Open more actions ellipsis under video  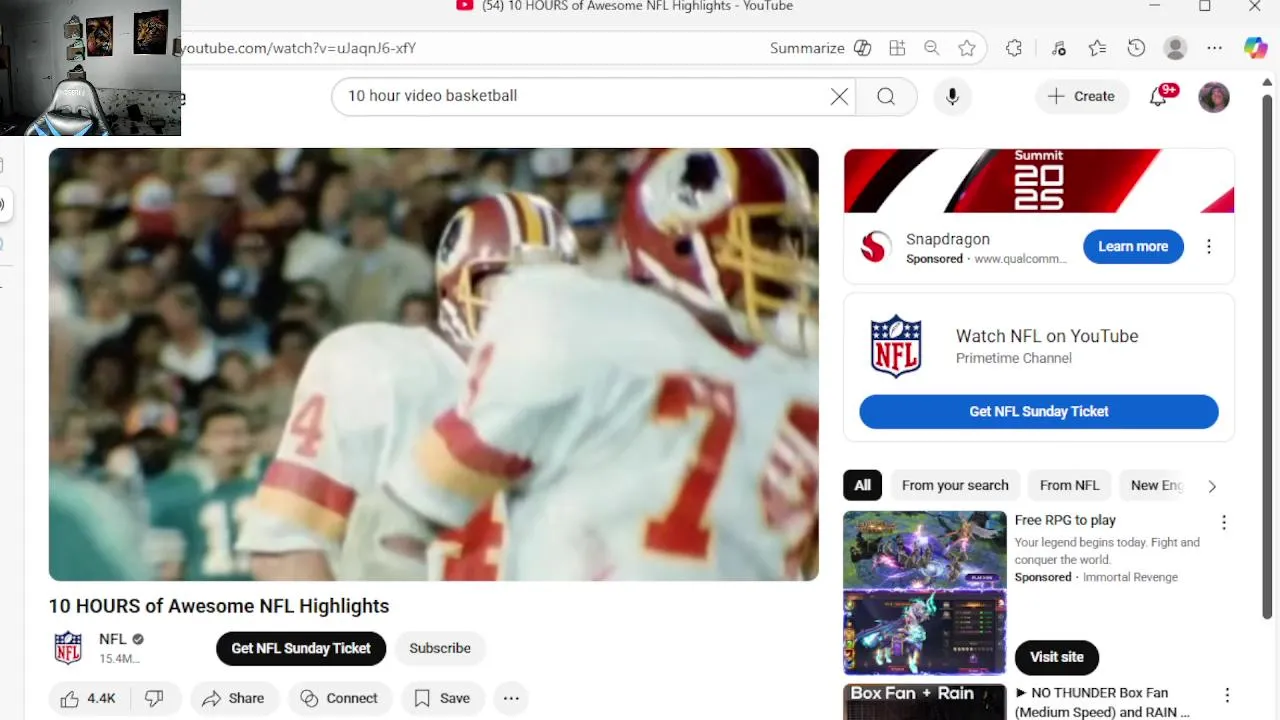coord(511,698)
